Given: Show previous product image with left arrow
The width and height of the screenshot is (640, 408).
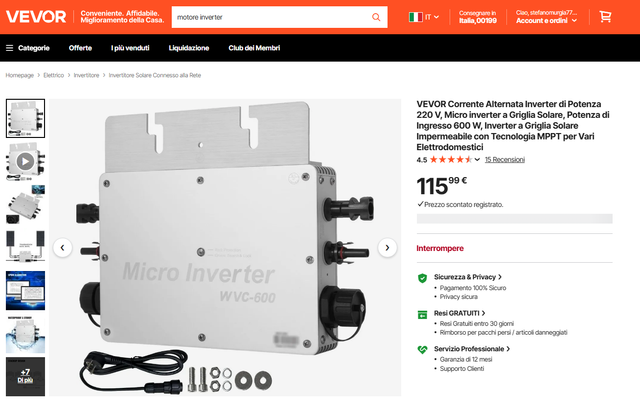Looking at the screenshot, I should tap(62, 248).
